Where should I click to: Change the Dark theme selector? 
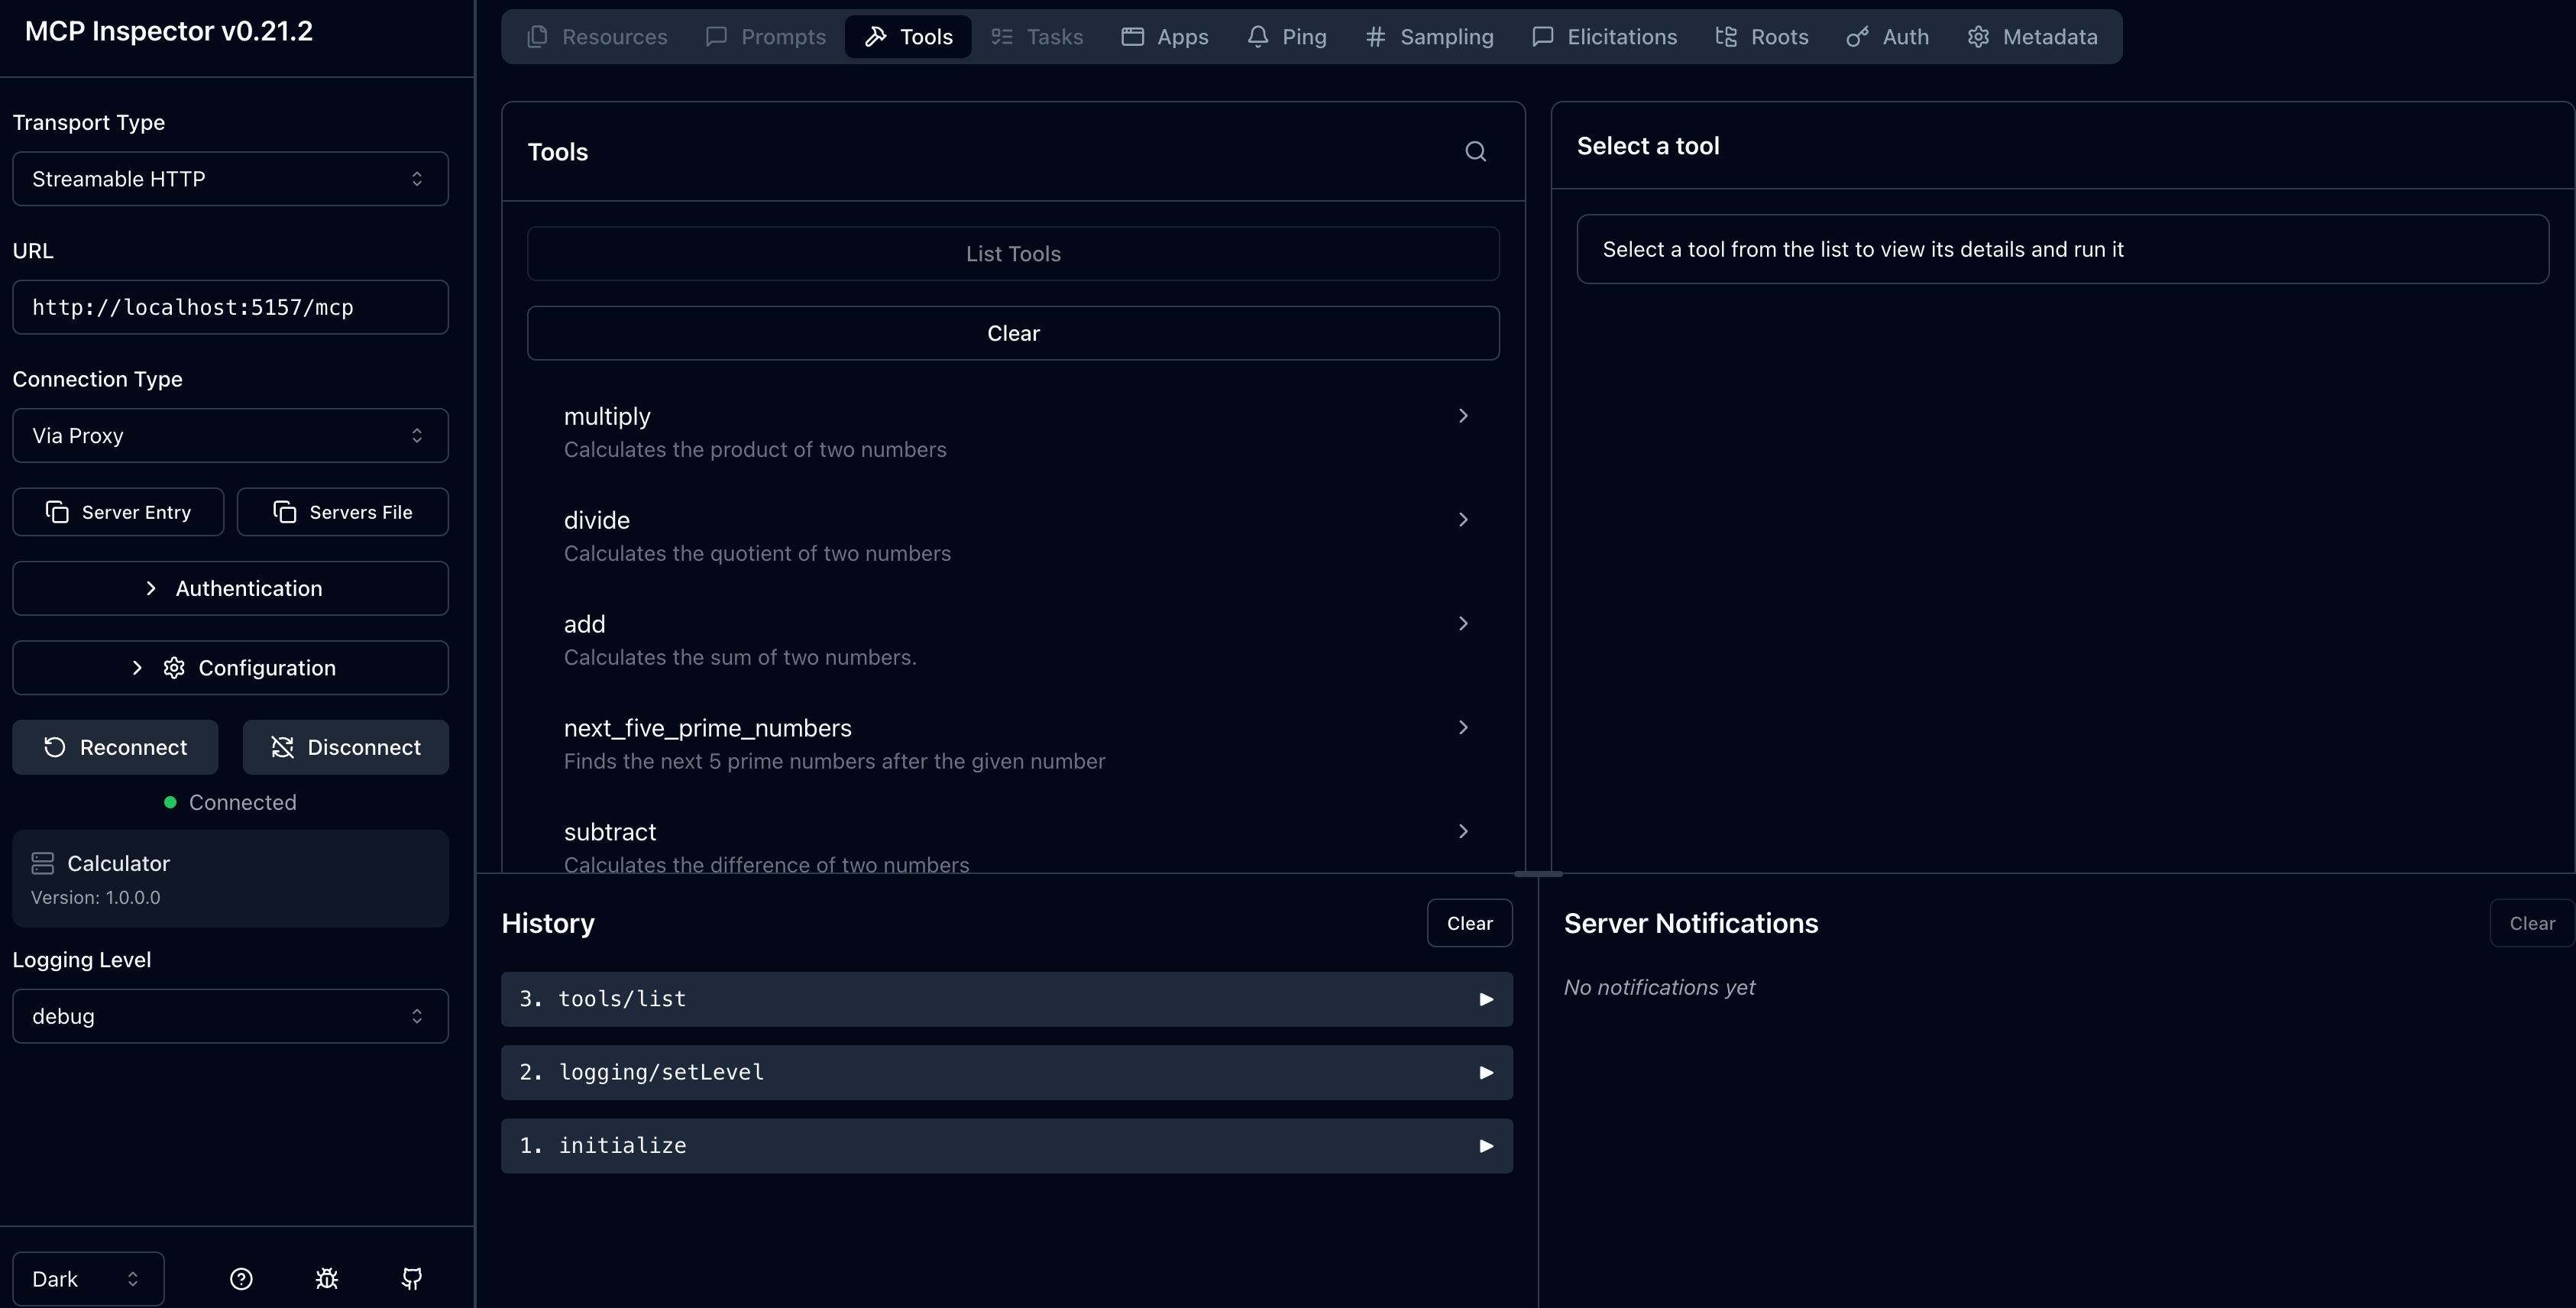pos(88,1279)
